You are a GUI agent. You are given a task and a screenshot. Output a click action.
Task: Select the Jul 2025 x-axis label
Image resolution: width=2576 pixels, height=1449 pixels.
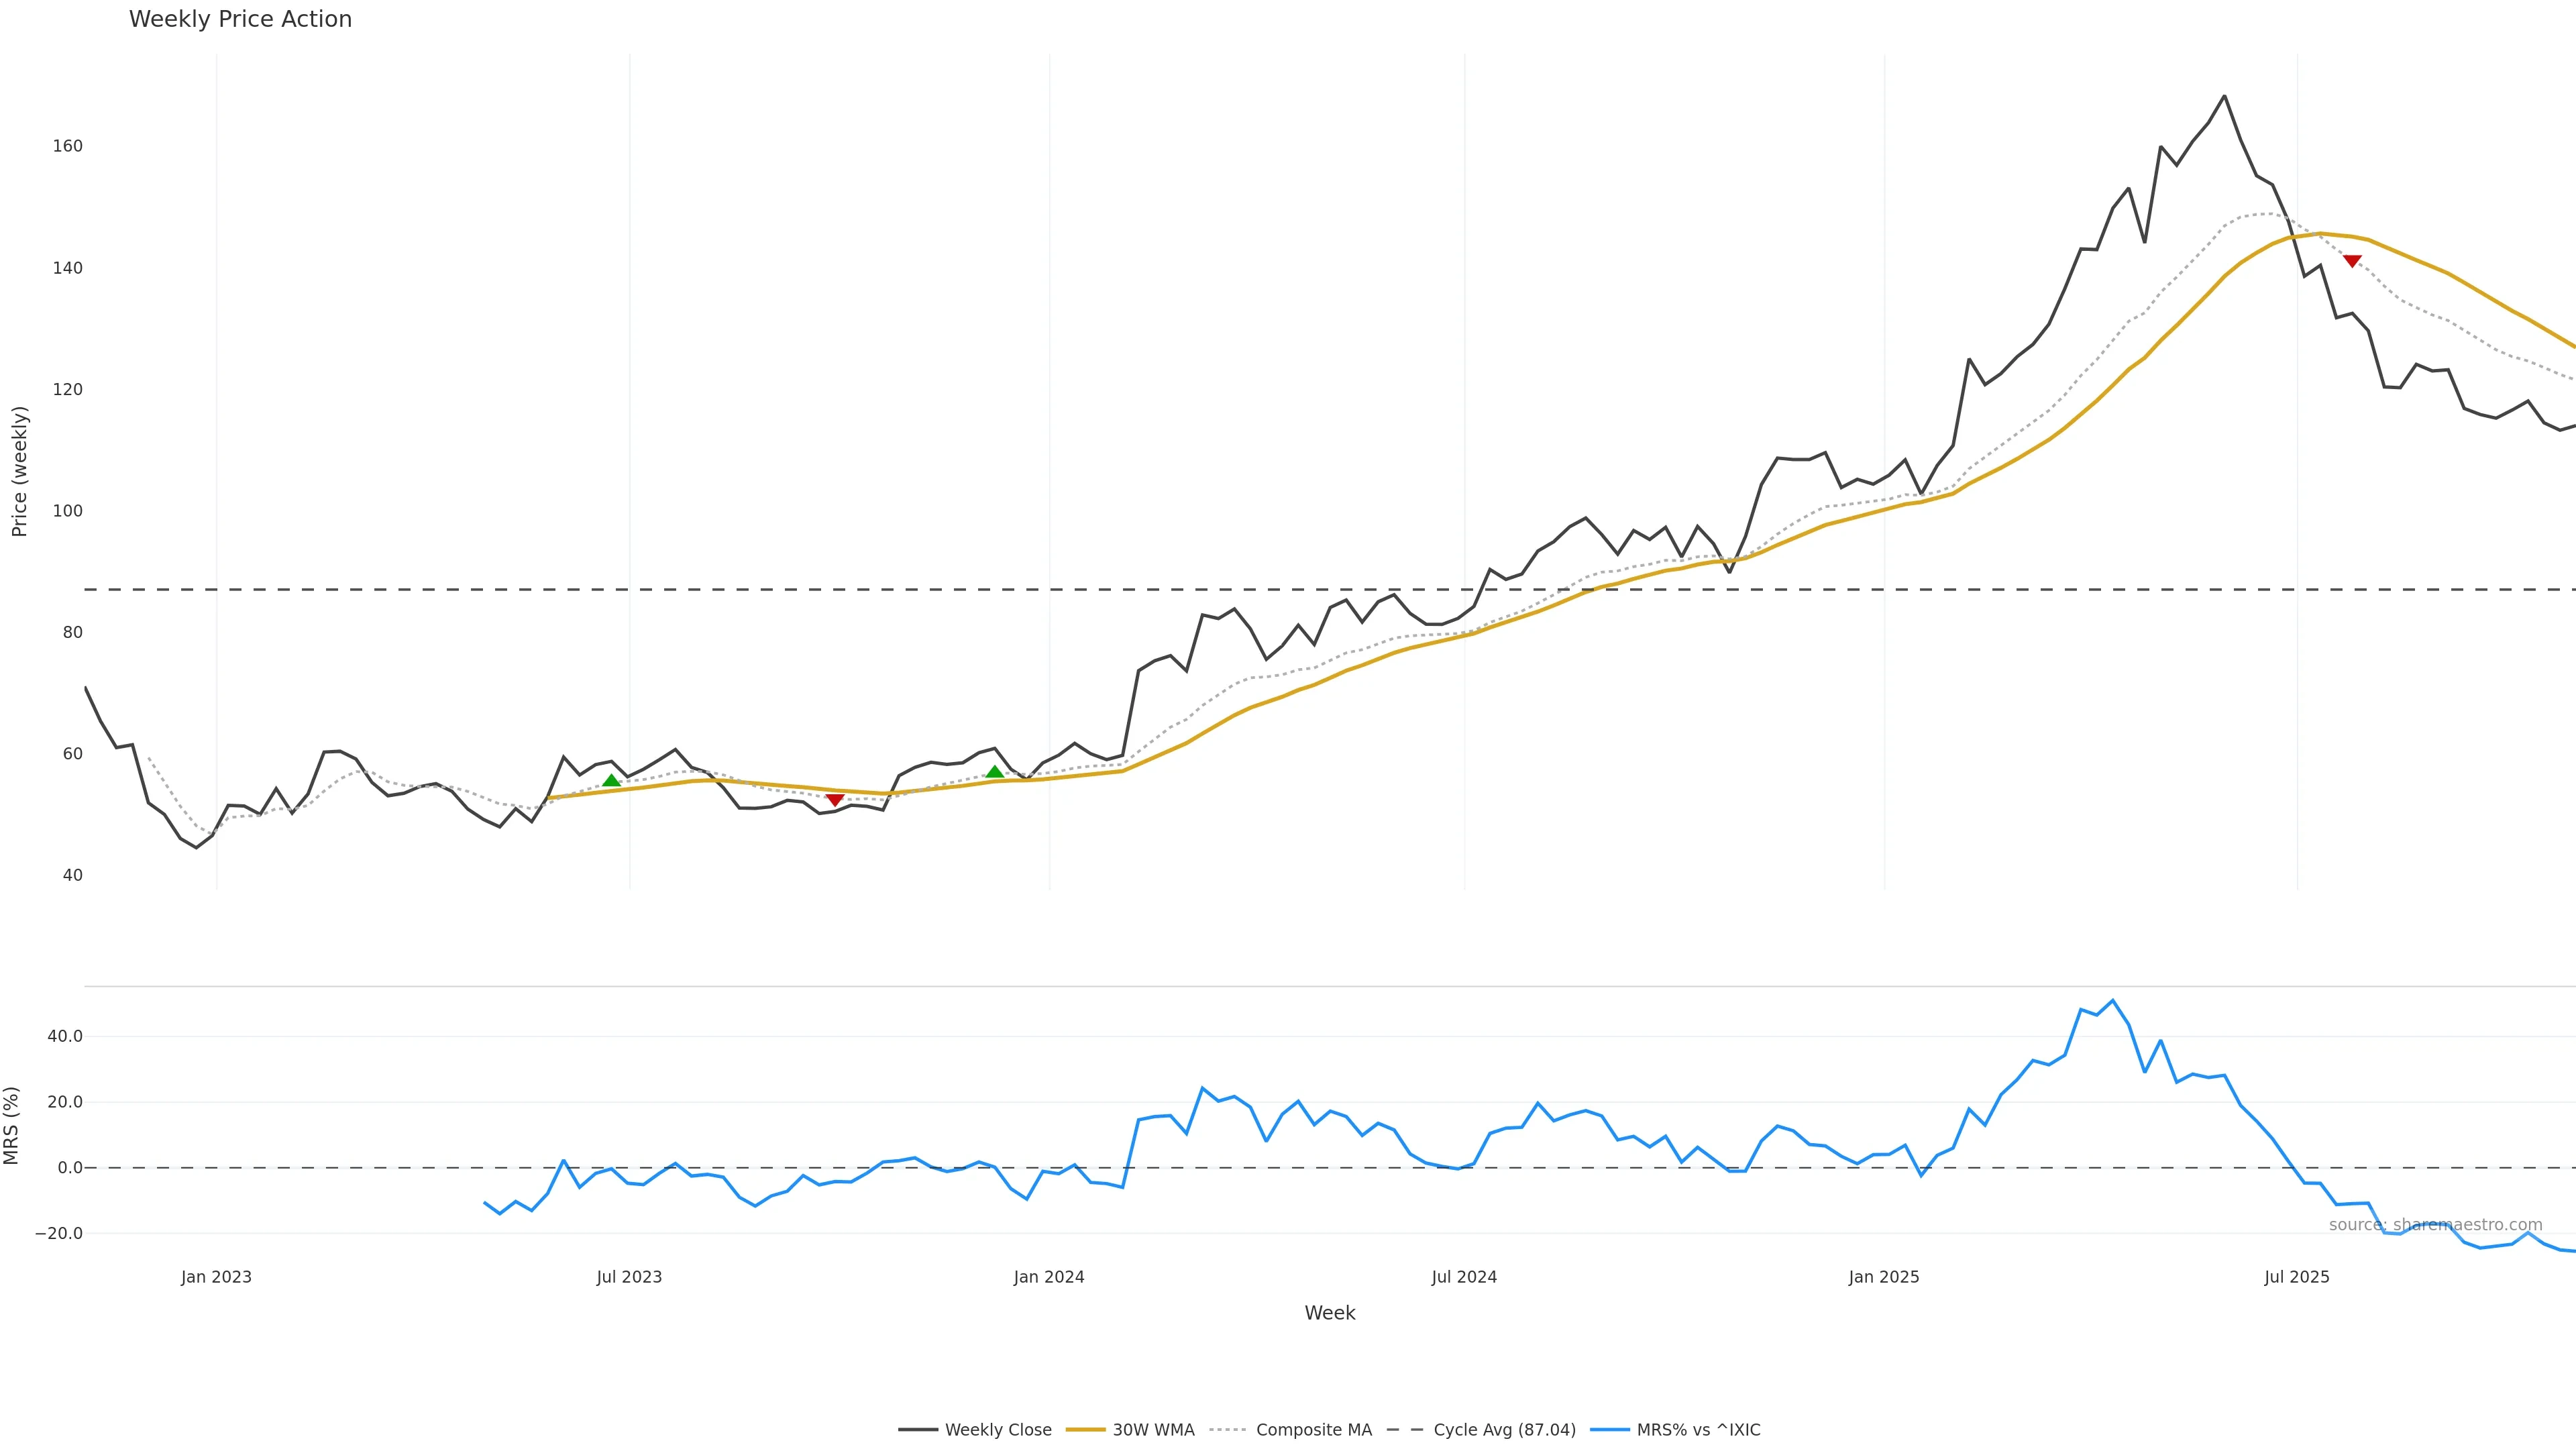[x=2296, y=1277]
